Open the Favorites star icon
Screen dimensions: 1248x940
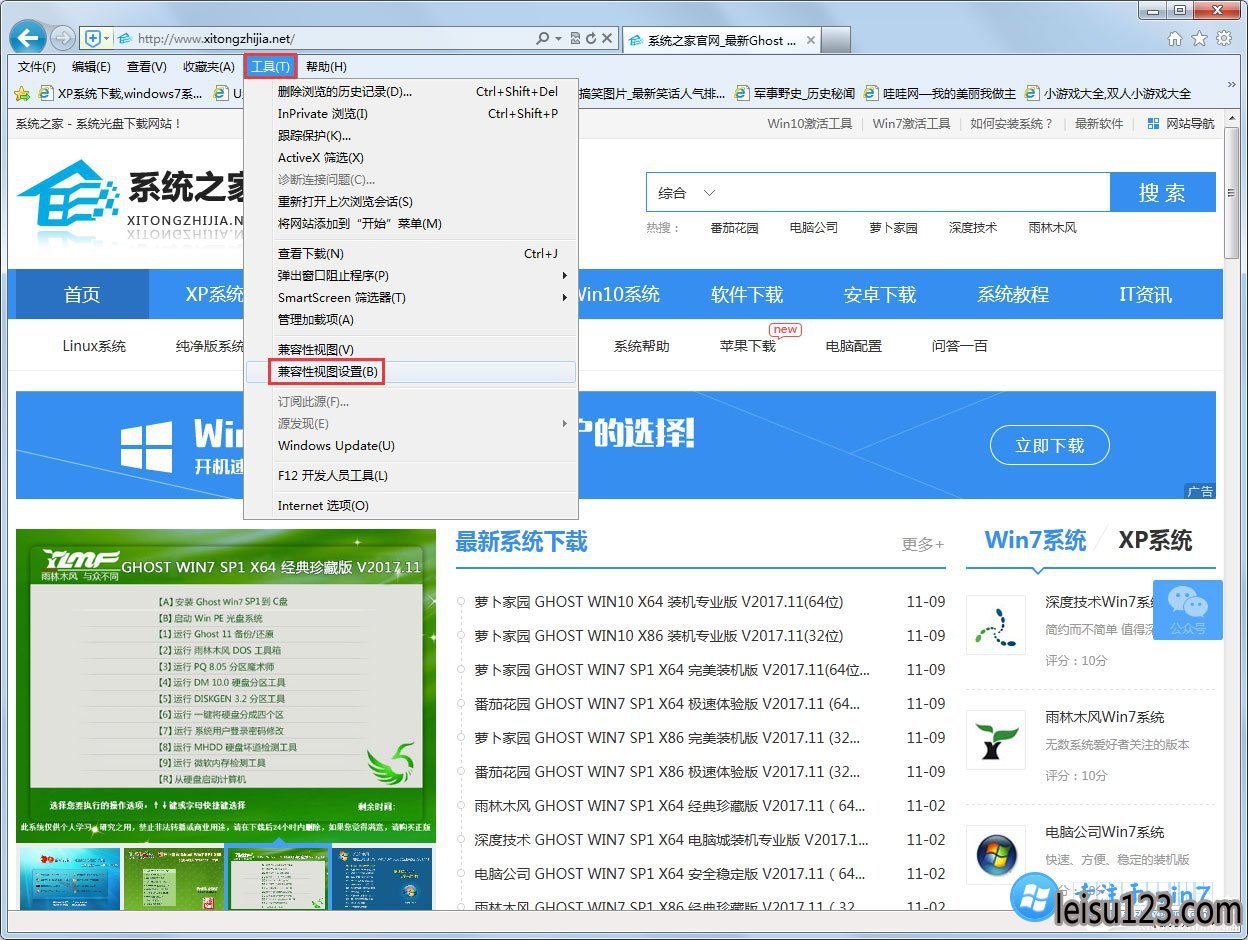click(1200, 38)
